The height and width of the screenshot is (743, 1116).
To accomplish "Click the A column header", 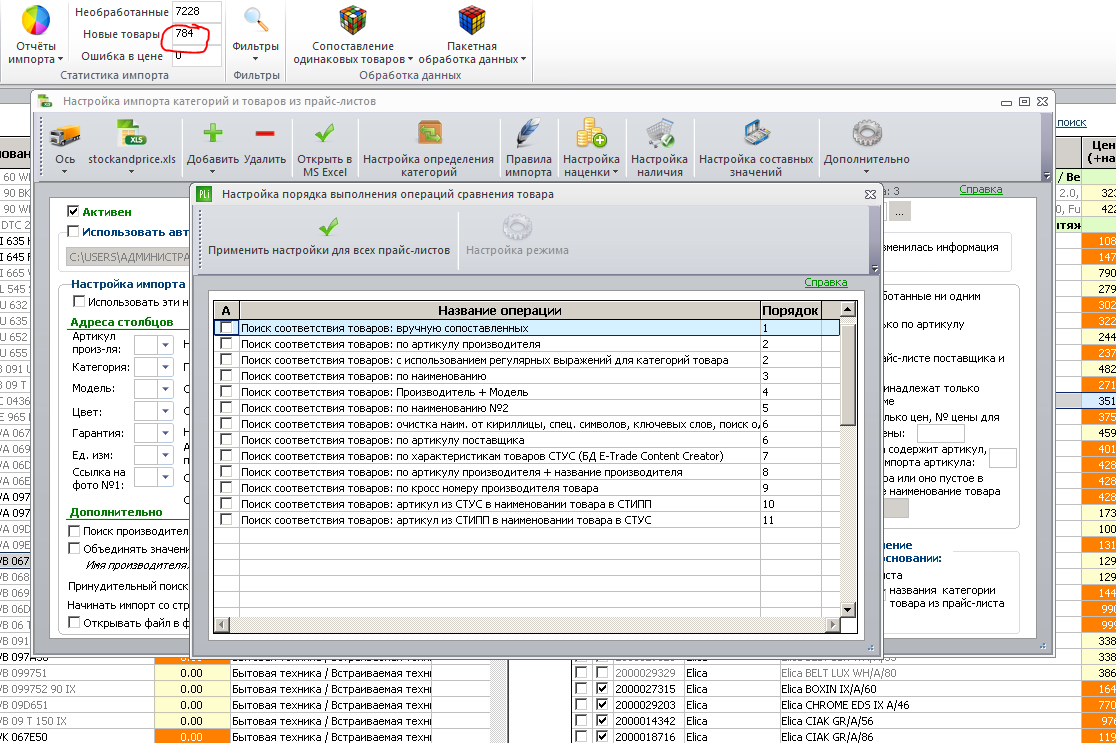I will click(226, 310).
